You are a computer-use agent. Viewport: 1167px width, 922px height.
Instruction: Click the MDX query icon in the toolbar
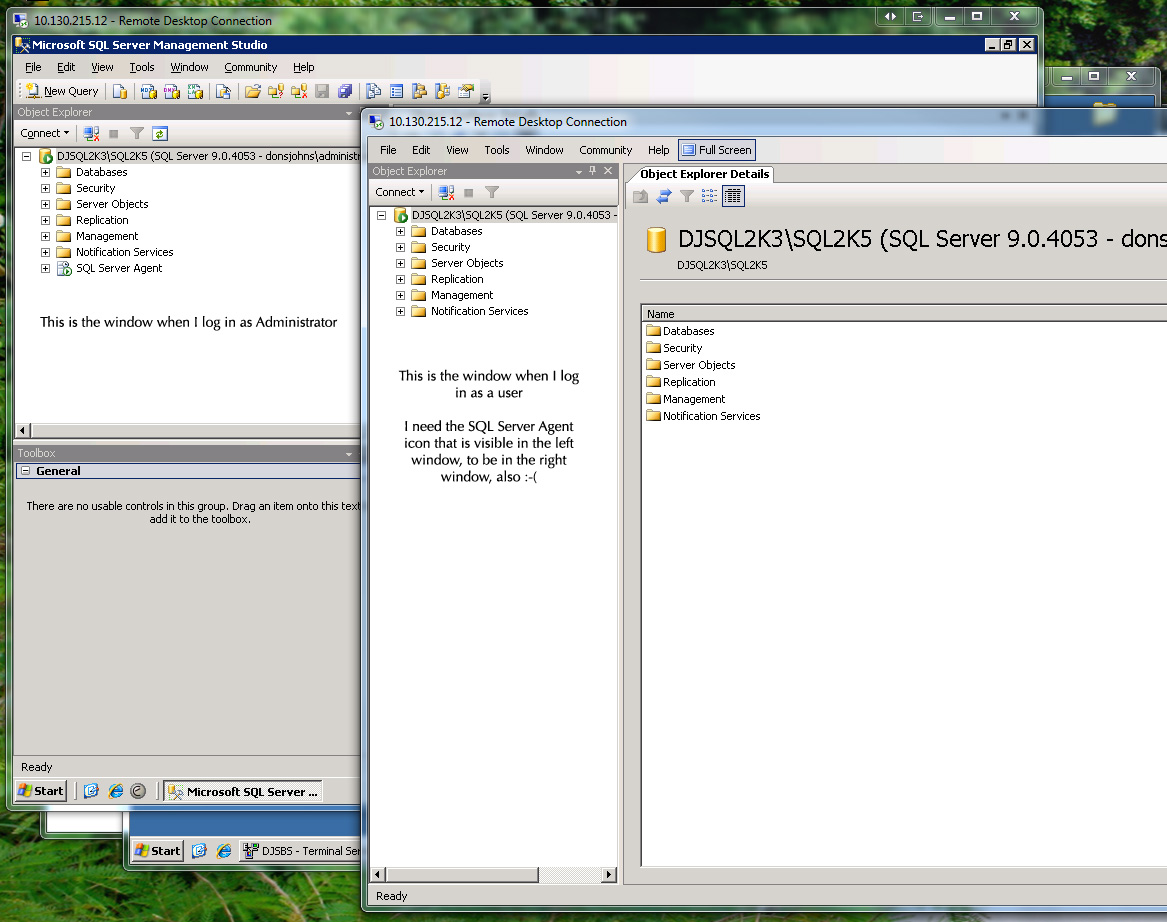[148, 91]
